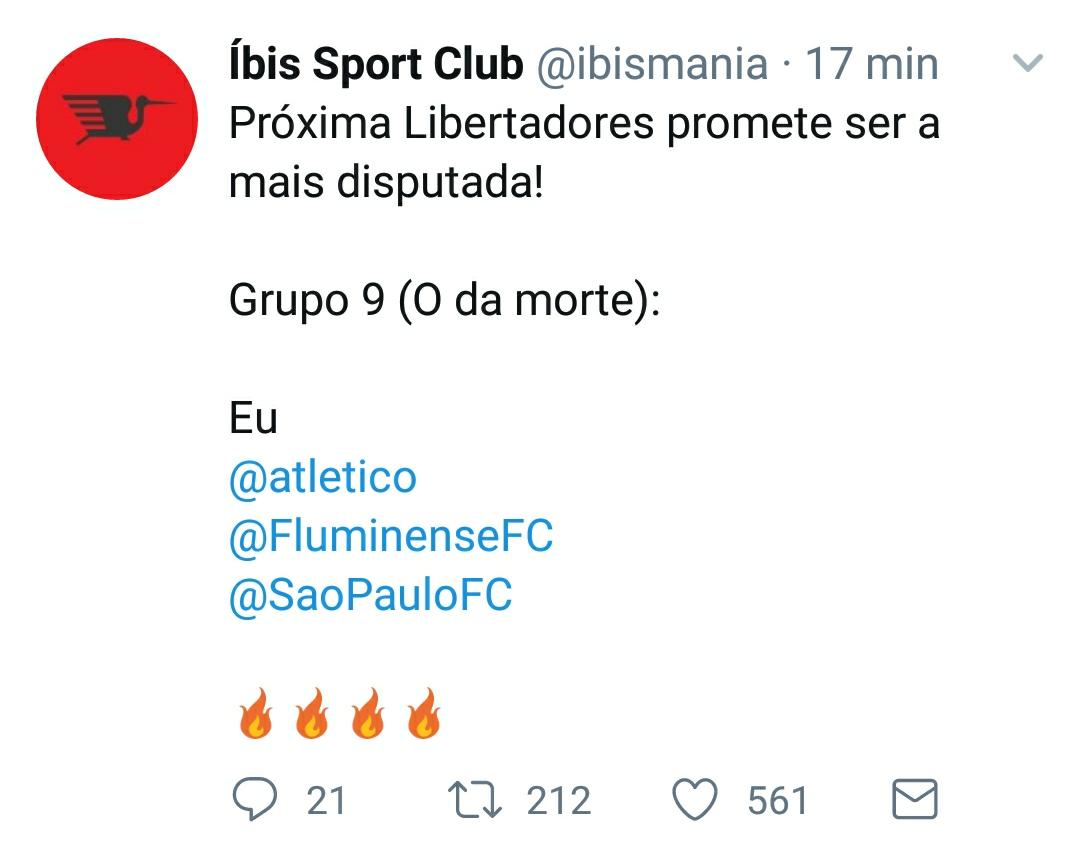
Task: Click the reply count 21
Action: (x=326, y=801)
